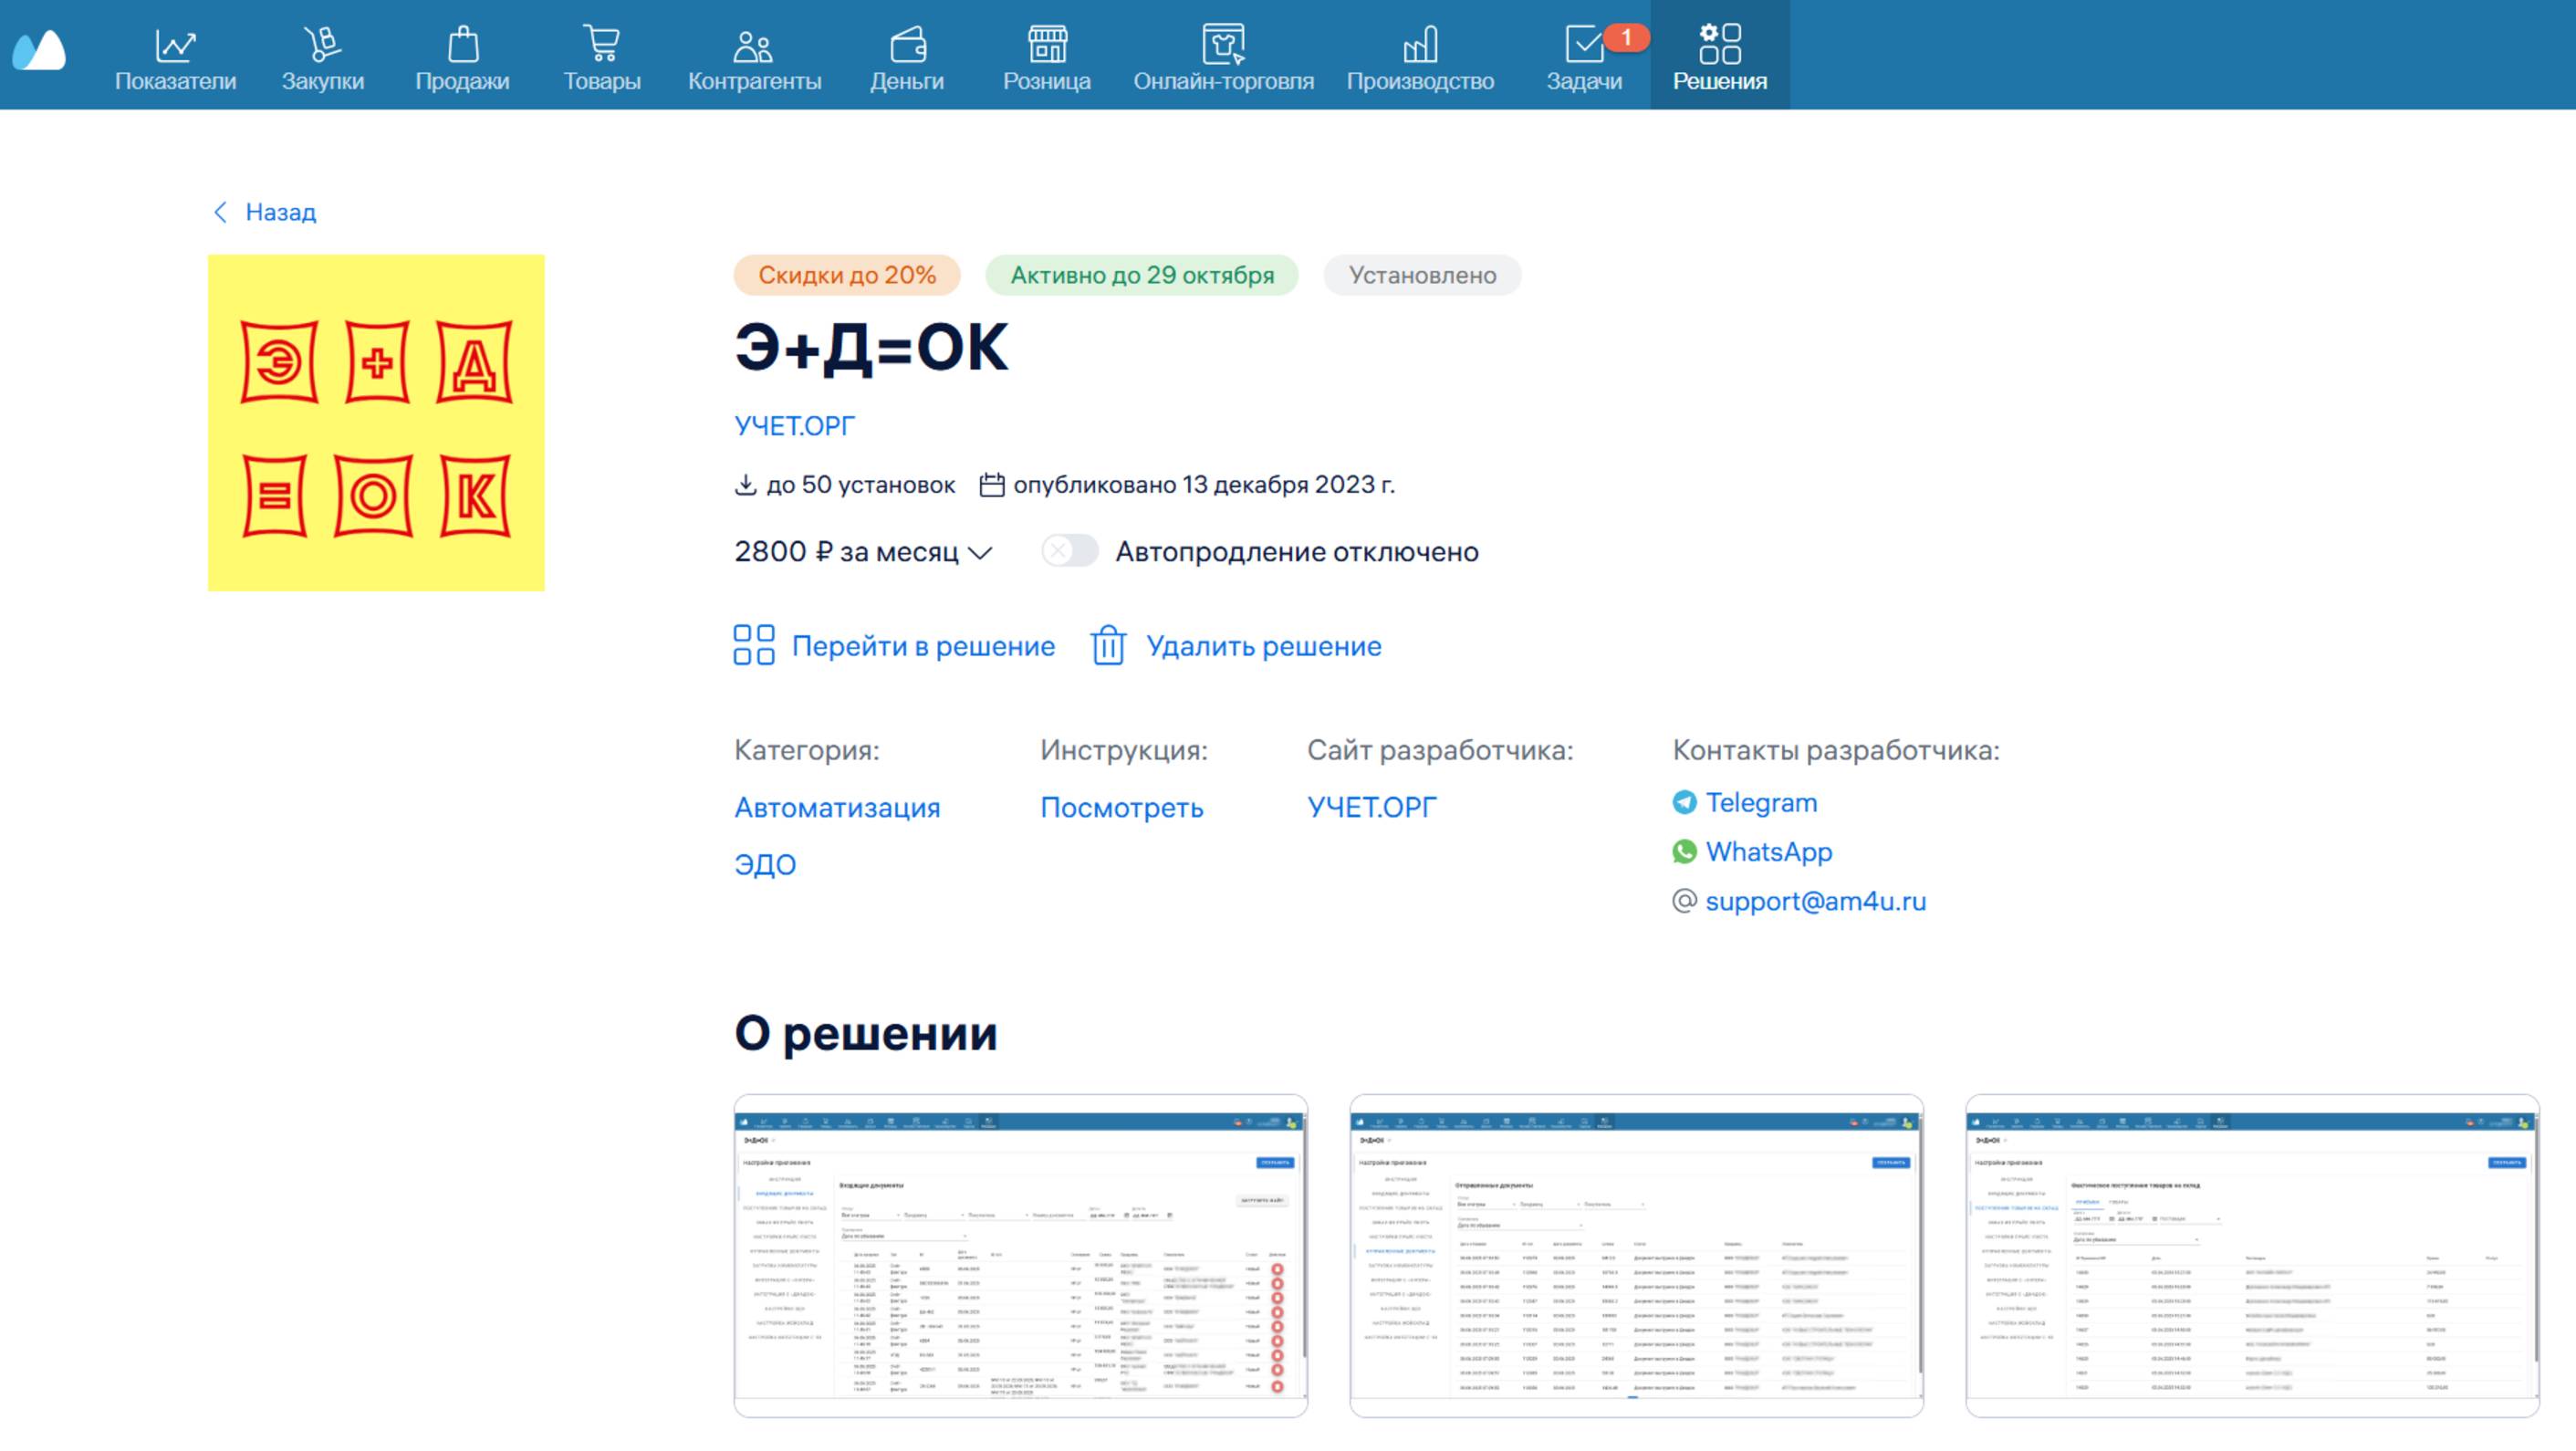Open the Производство chart icon

tap(1421, 43)
